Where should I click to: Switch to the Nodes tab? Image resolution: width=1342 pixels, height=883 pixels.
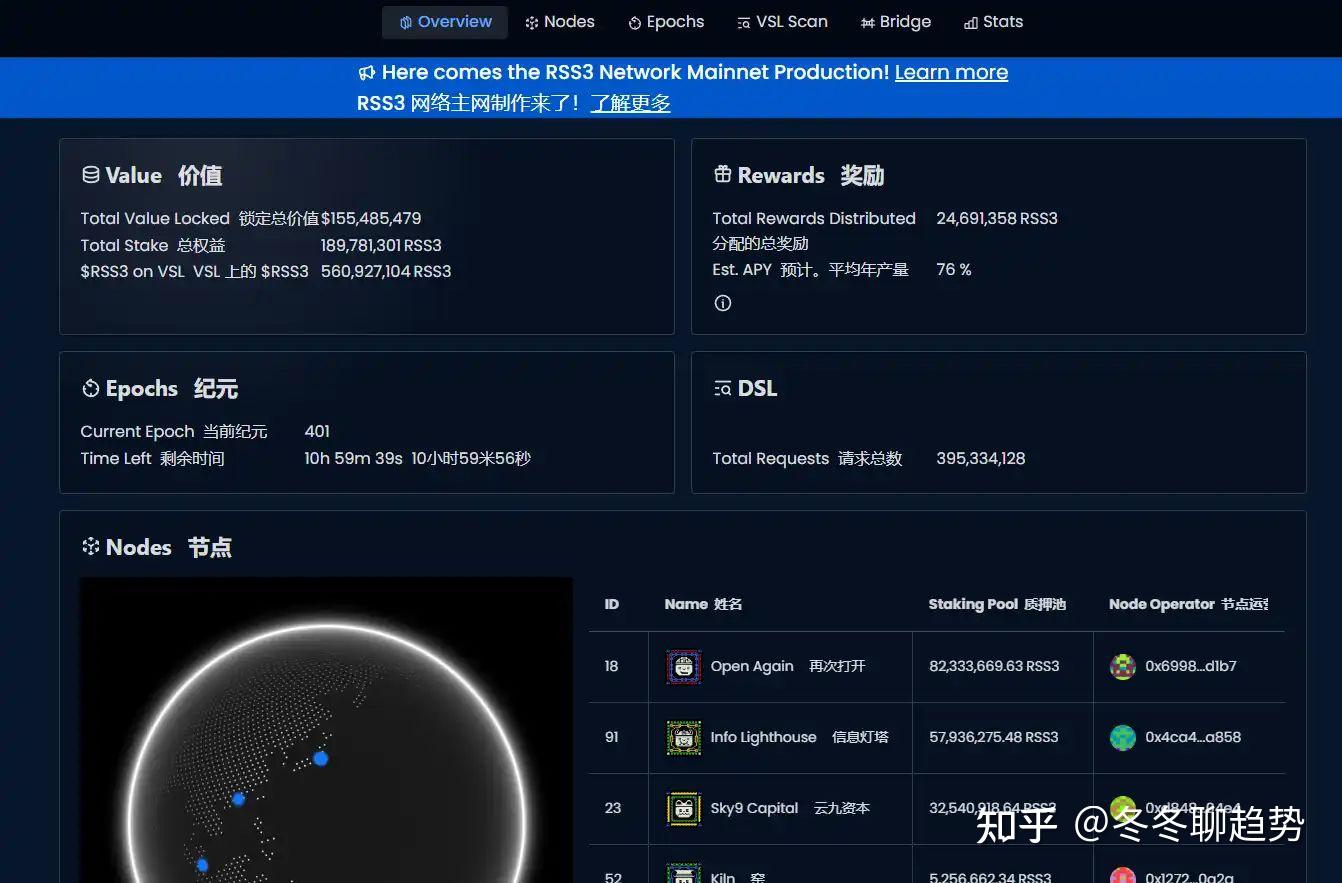tap(560, 21)
